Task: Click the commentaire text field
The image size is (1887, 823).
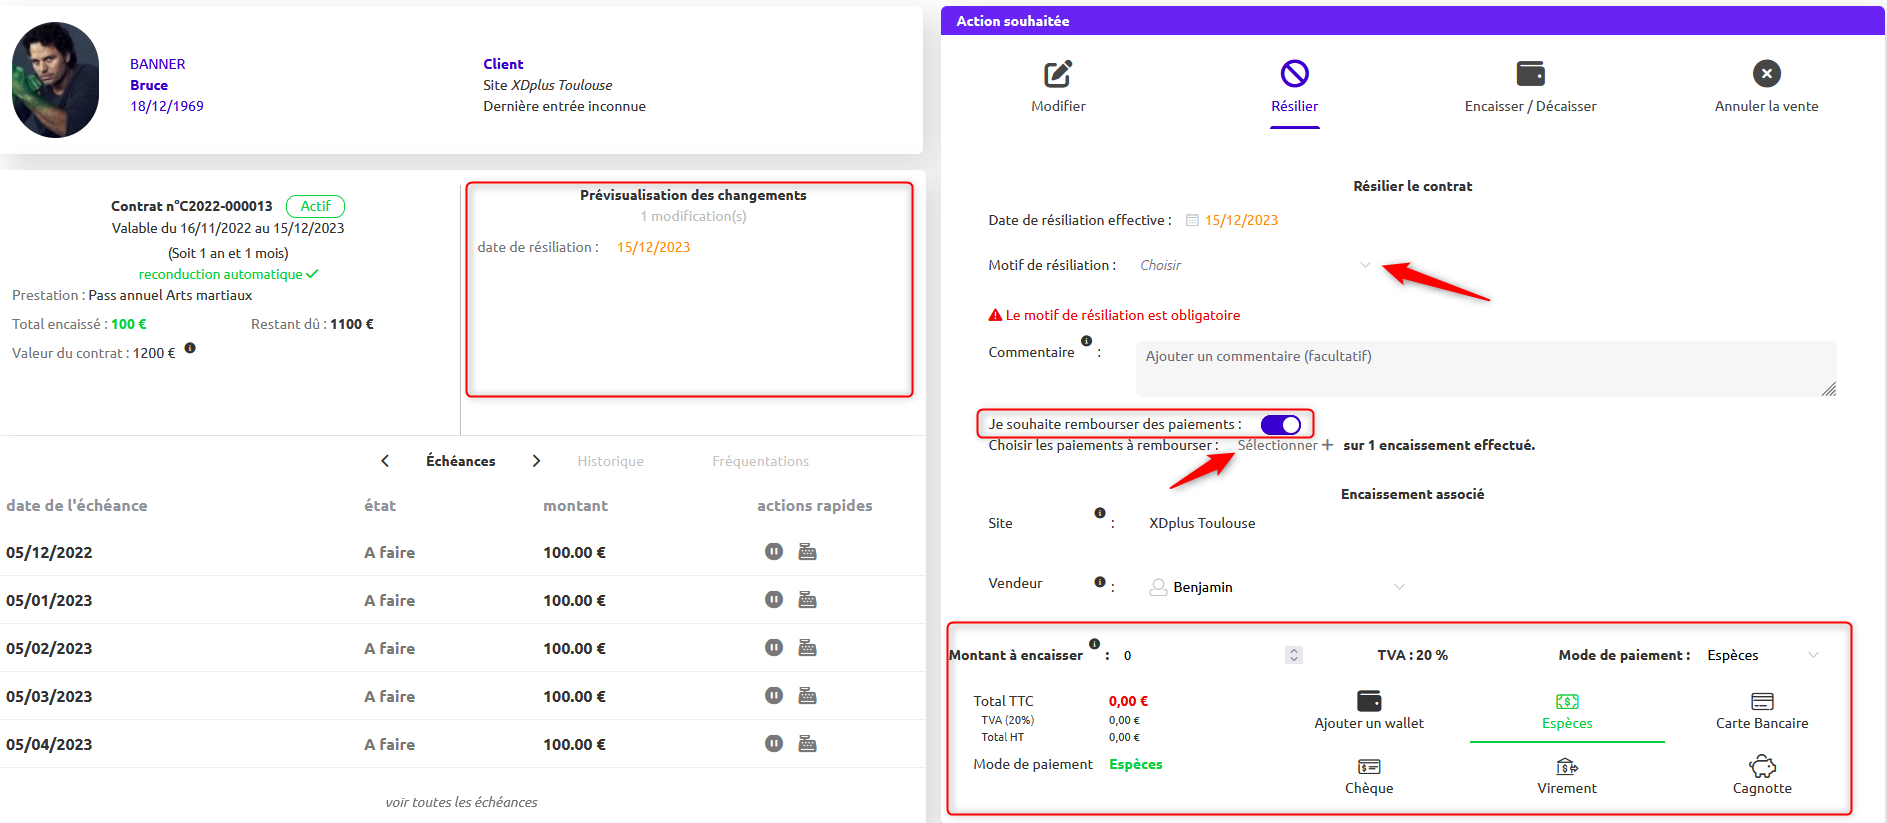Action: click(1486, 369)
